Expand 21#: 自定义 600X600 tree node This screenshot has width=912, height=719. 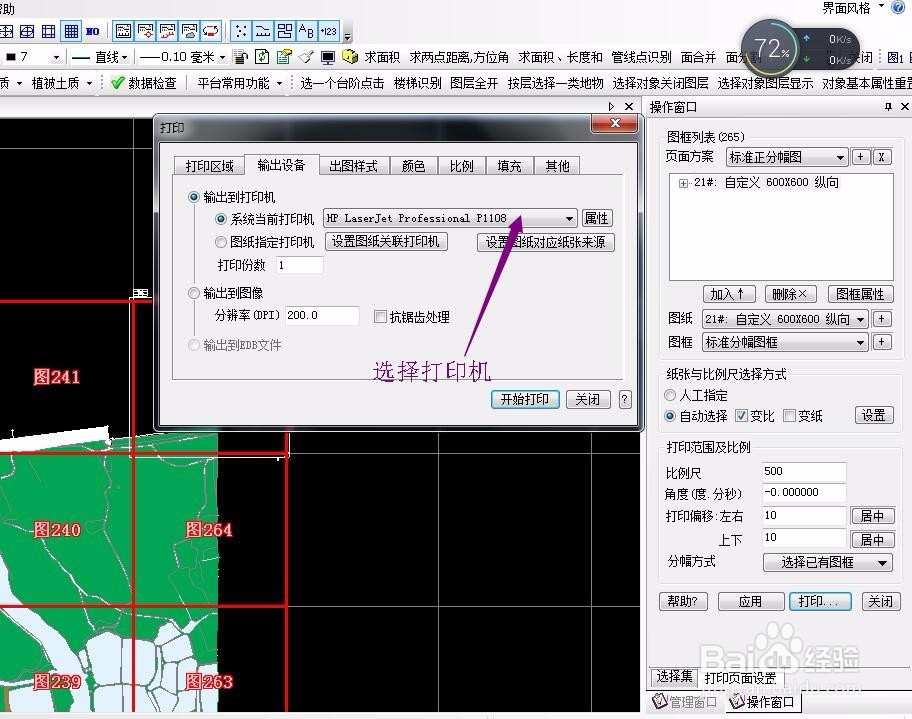683,183
